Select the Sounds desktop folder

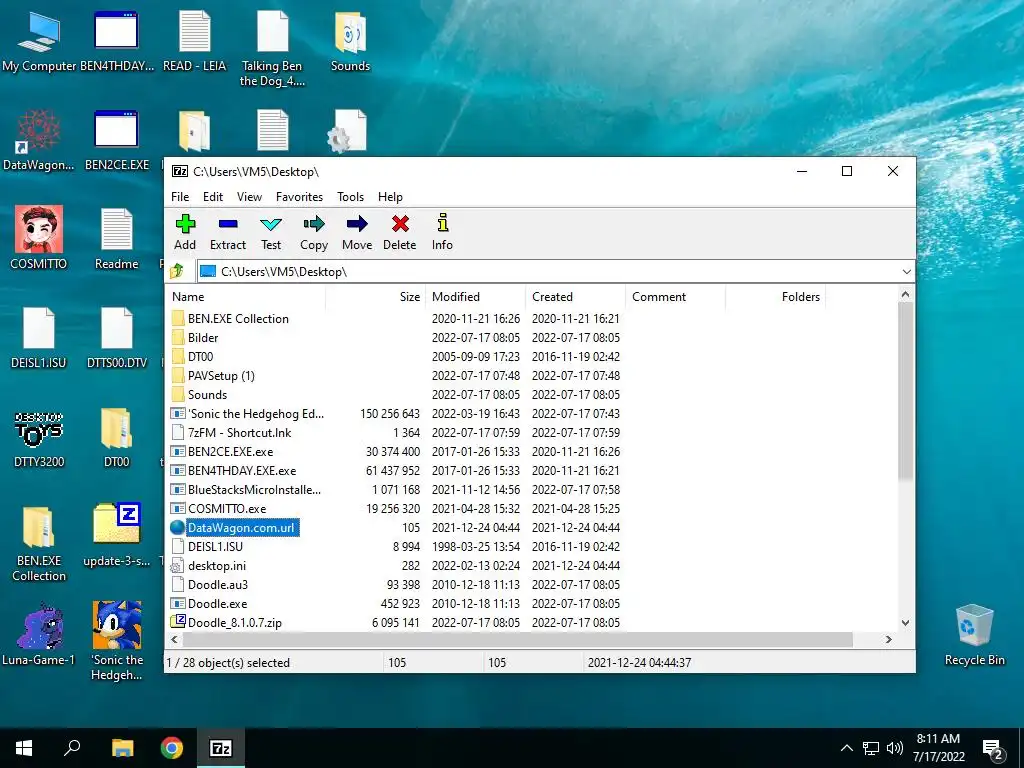point(350,42)
